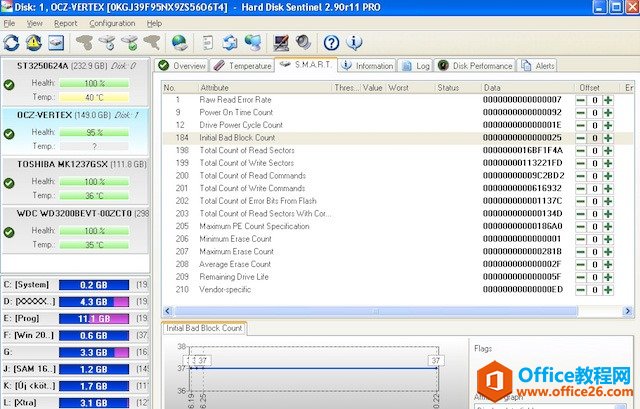
Task: Open the Configuration menu
Action: [x=112, y=23]
